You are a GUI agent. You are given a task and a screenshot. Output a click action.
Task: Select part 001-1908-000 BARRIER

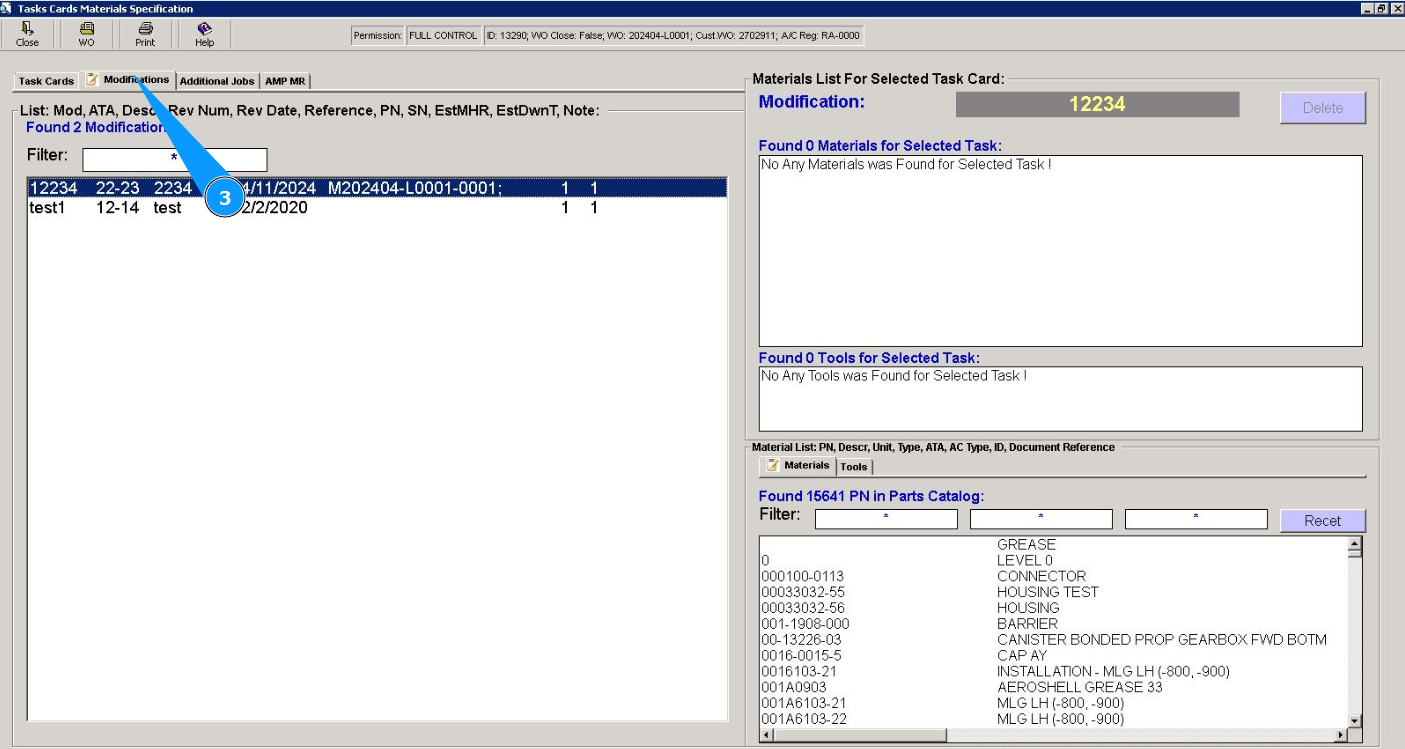[1053, 624]
